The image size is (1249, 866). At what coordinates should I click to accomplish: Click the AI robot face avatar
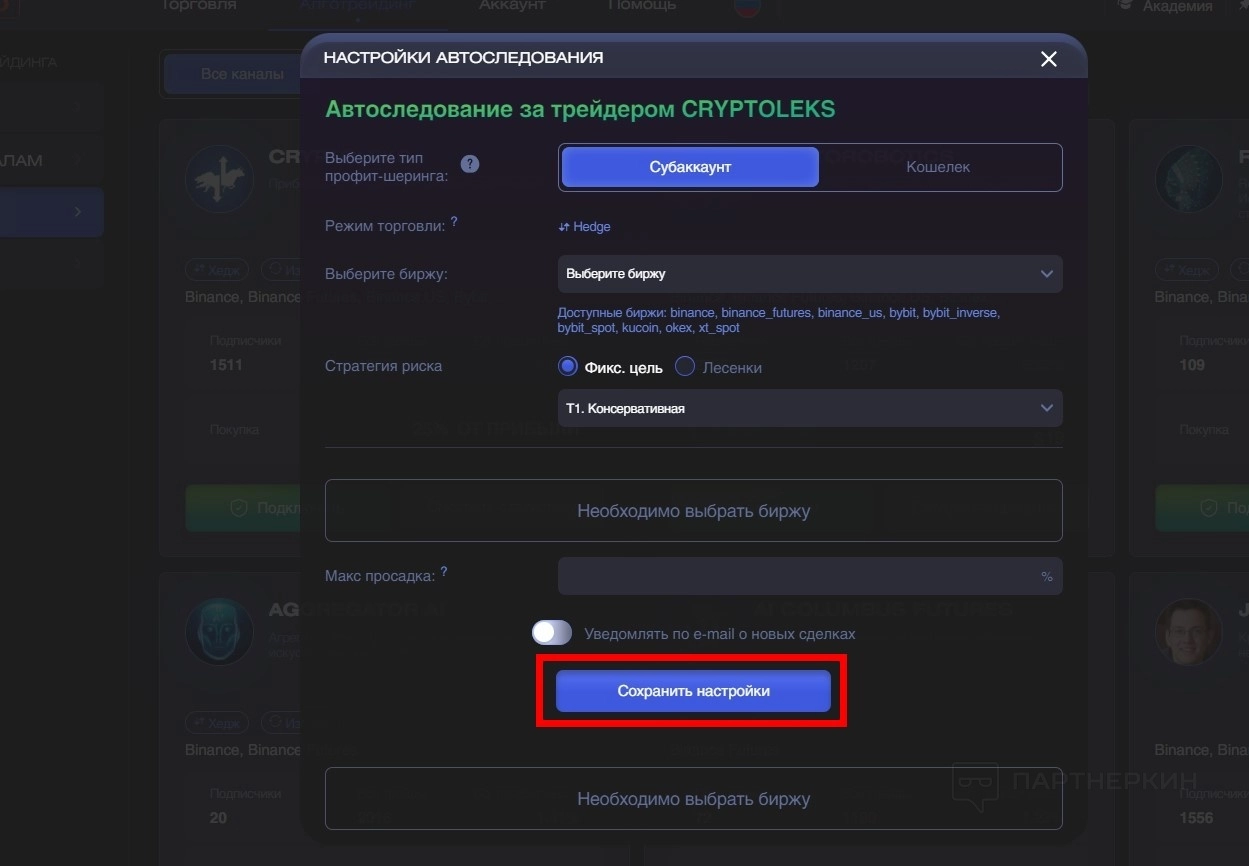click(x=219, y=632)
